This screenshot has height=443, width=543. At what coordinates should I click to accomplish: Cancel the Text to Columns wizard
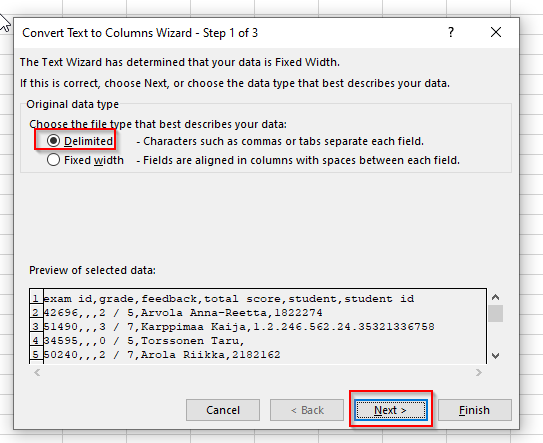coord(223,410)
